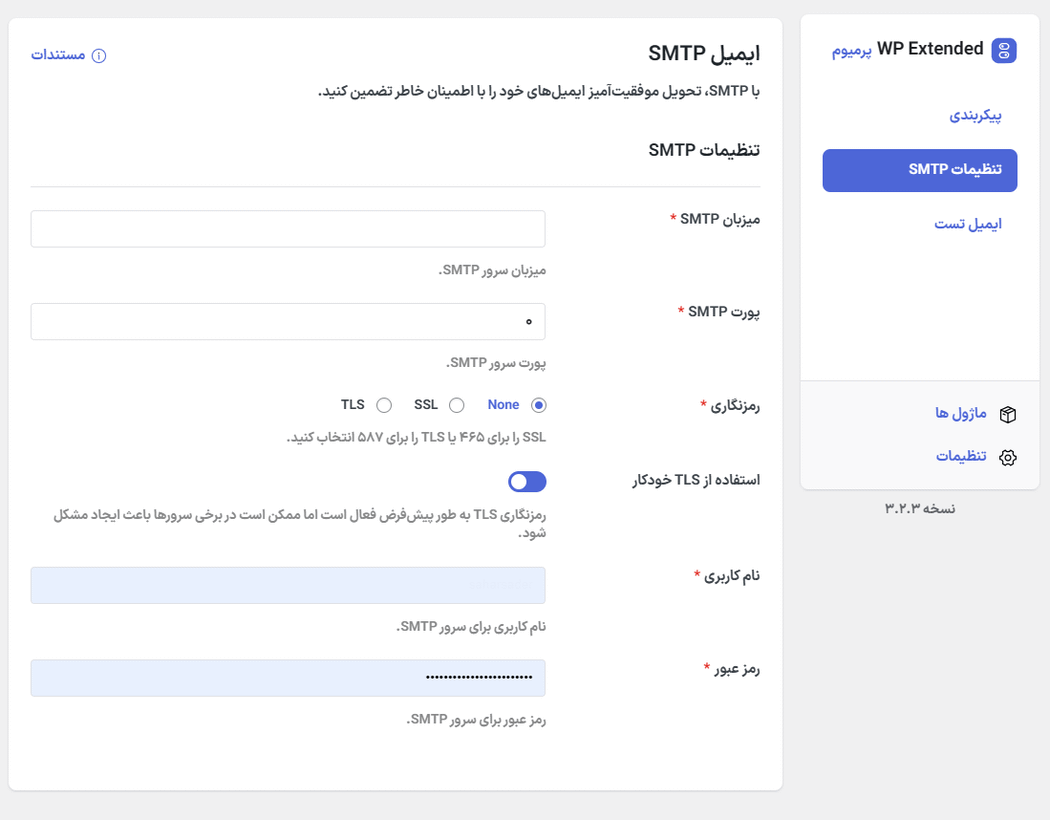The height and width of the screenshot is (820, 1050).
Task: Click the box icon next to ماژول ها
Action: pyautogui.click(x=1008, y=414)
